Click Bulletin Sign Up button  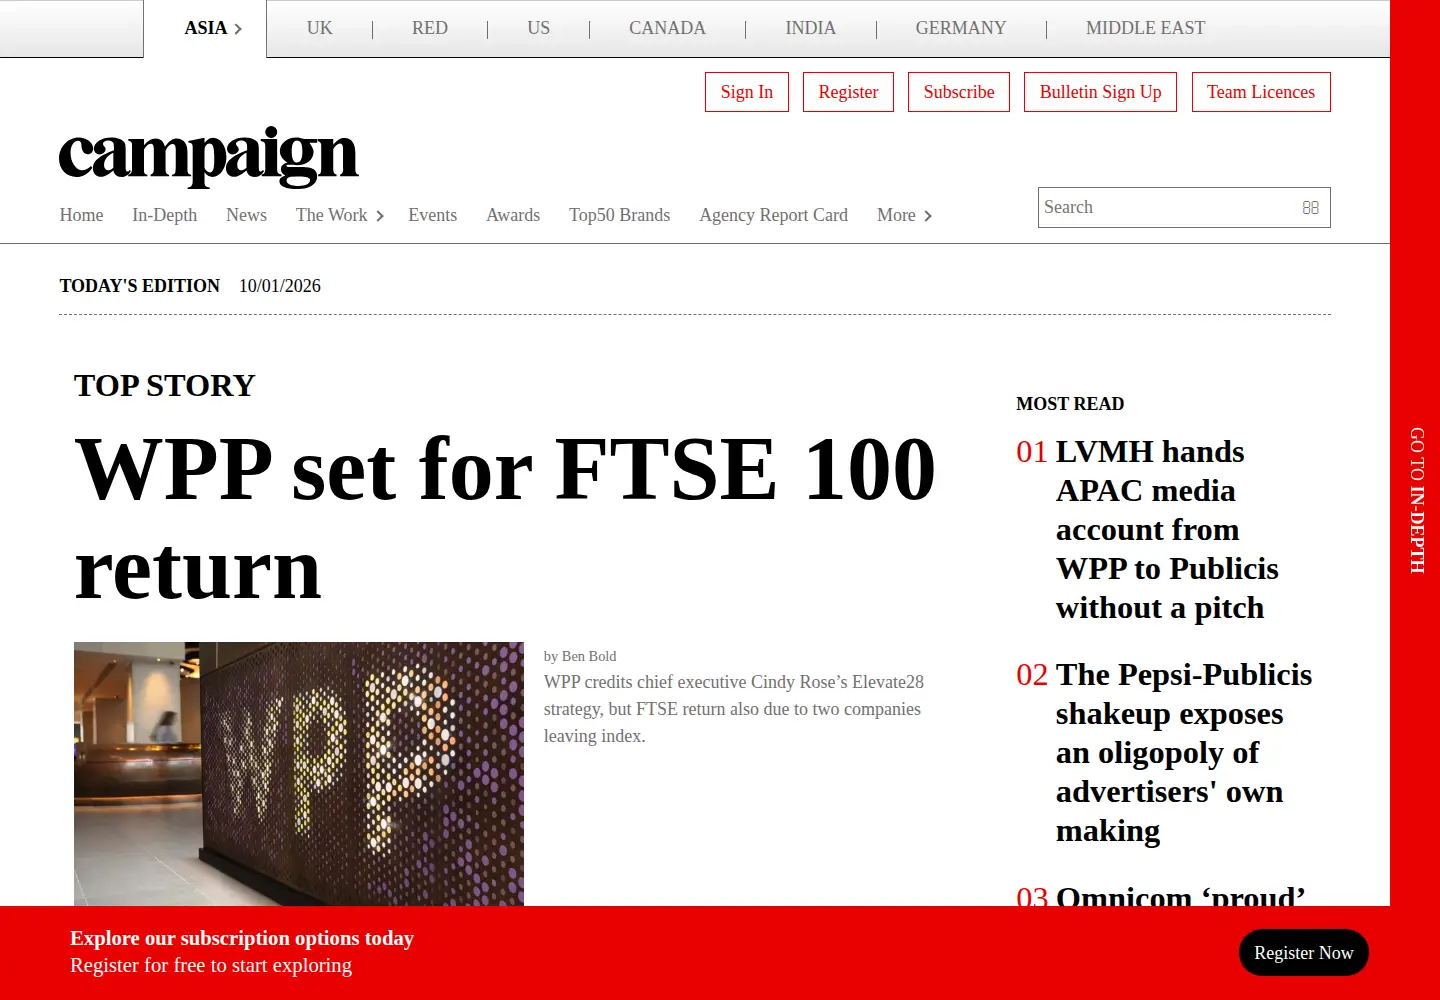coord(1100,92)
